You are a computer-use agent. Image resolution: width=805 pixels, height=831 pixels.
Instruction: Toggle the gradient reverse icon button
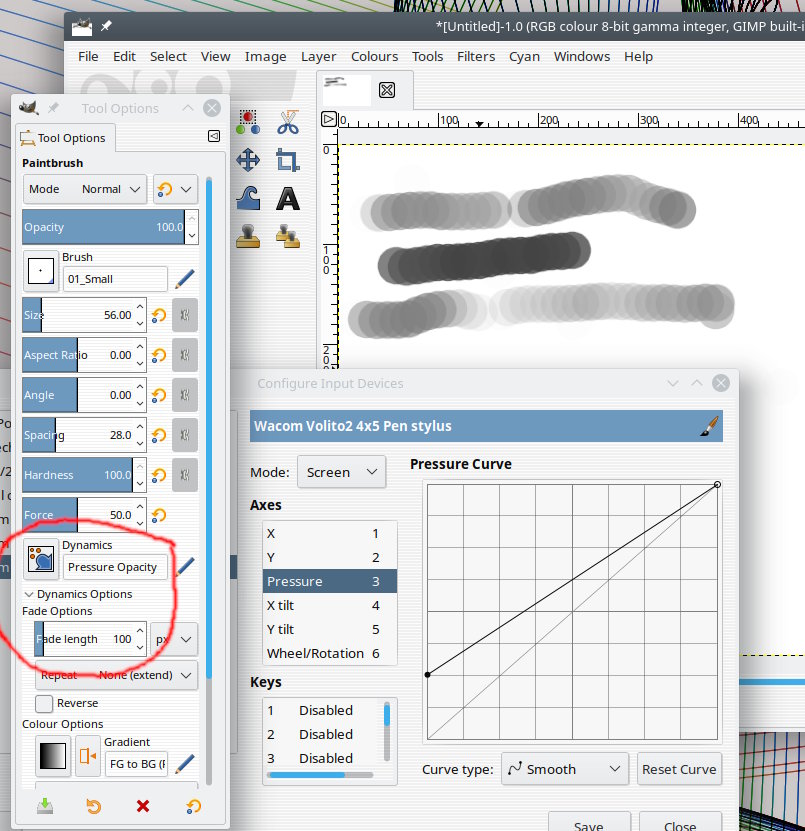click(x=87, y=756)
